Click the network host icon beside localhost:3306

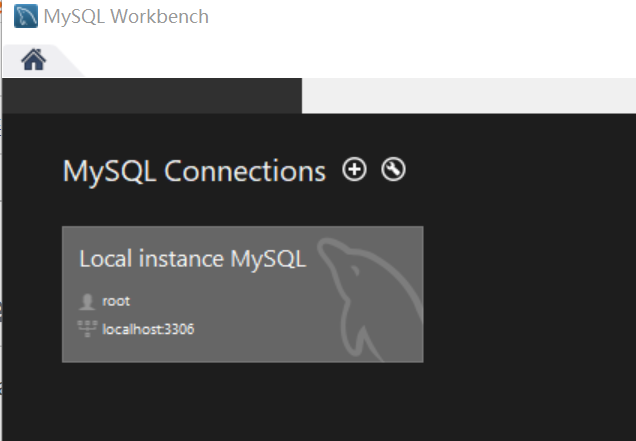(87, 329)
